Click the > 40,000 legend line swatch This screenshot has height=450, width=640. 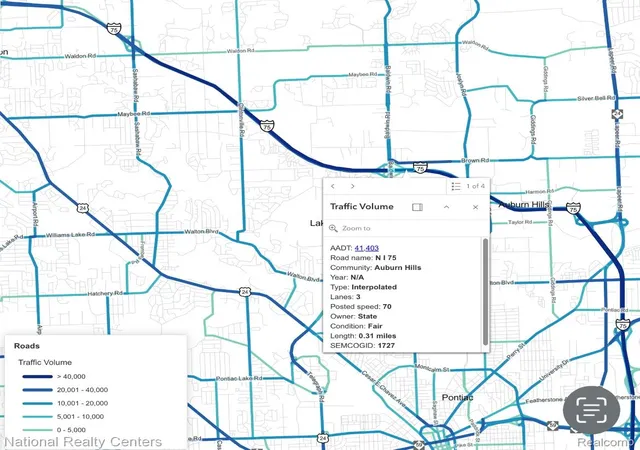(38, 376)
